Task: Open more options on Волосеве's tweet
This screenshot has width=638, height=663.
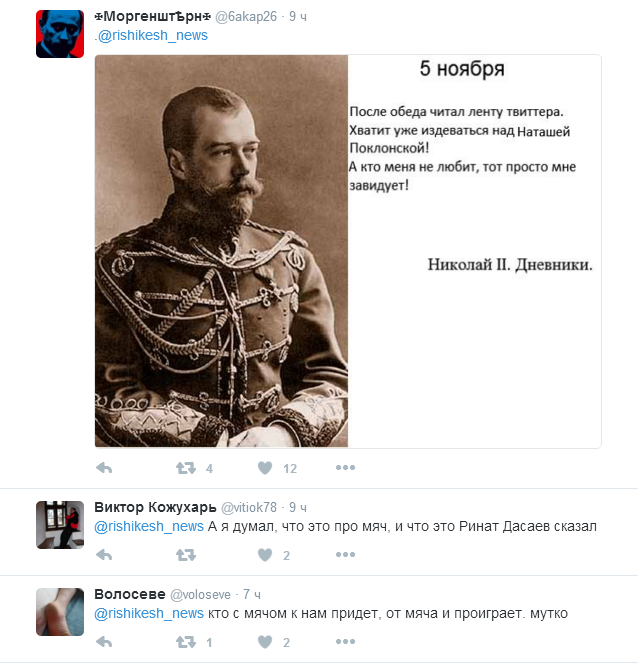Action: coord(345,642)
